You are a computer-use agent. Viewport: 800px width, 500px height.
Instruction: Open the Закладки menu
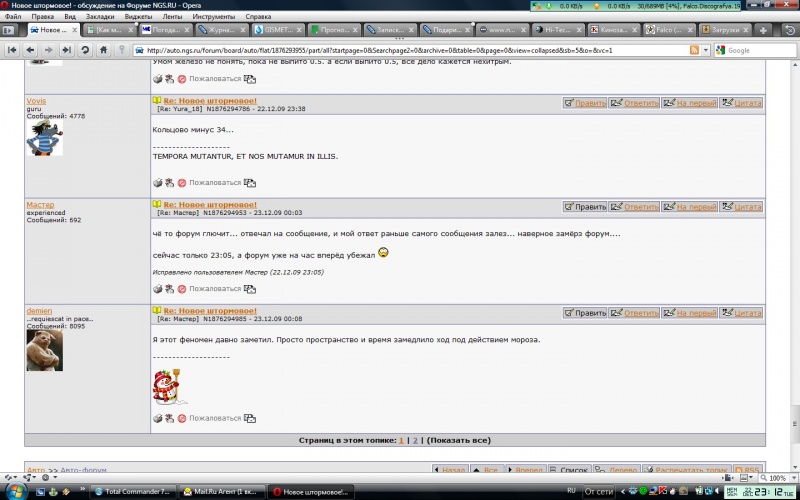(99, 17)
